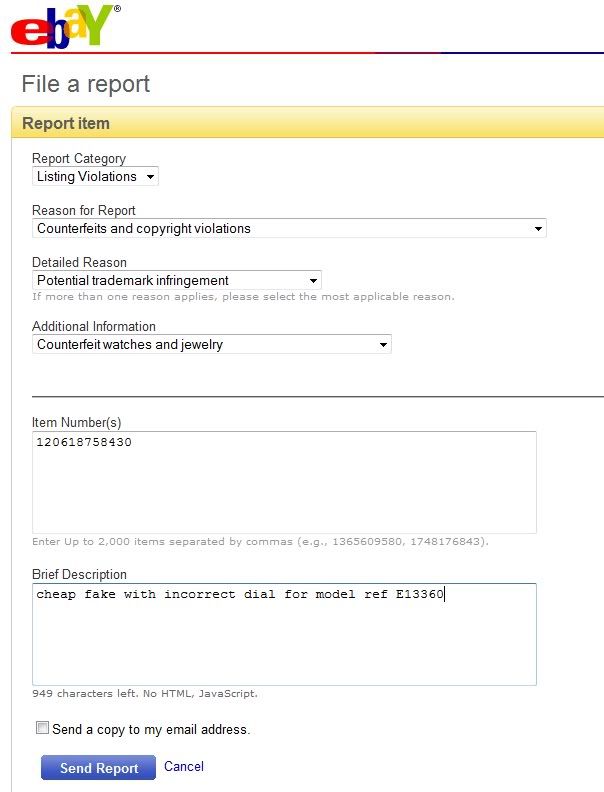Image resolution: width=604 pixels, height=792 pixels.
Task: Focus the Brief Description text area
Action: coord(284,634)
